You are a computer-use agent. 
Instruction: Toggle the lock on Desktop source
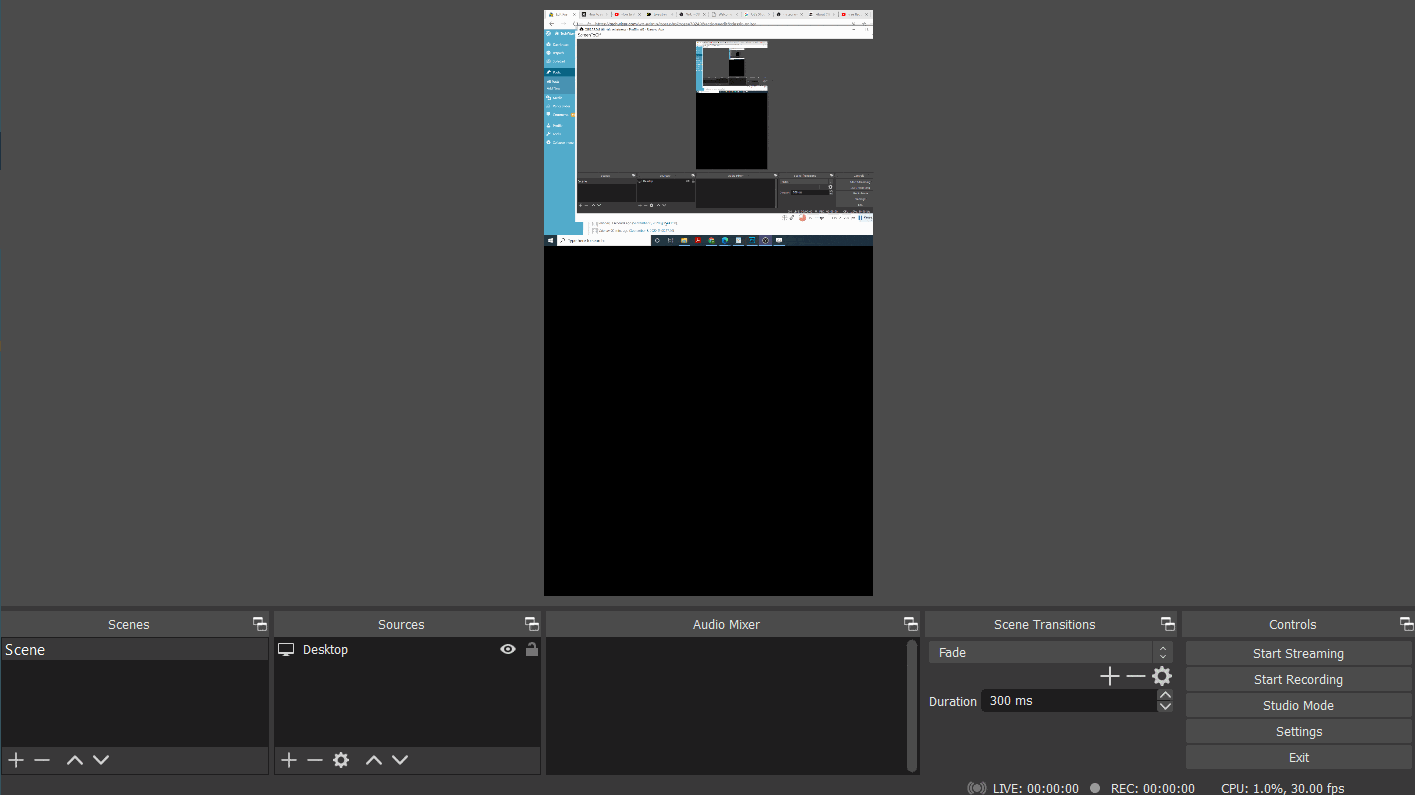pyautogui.click(x=532, y=649)
